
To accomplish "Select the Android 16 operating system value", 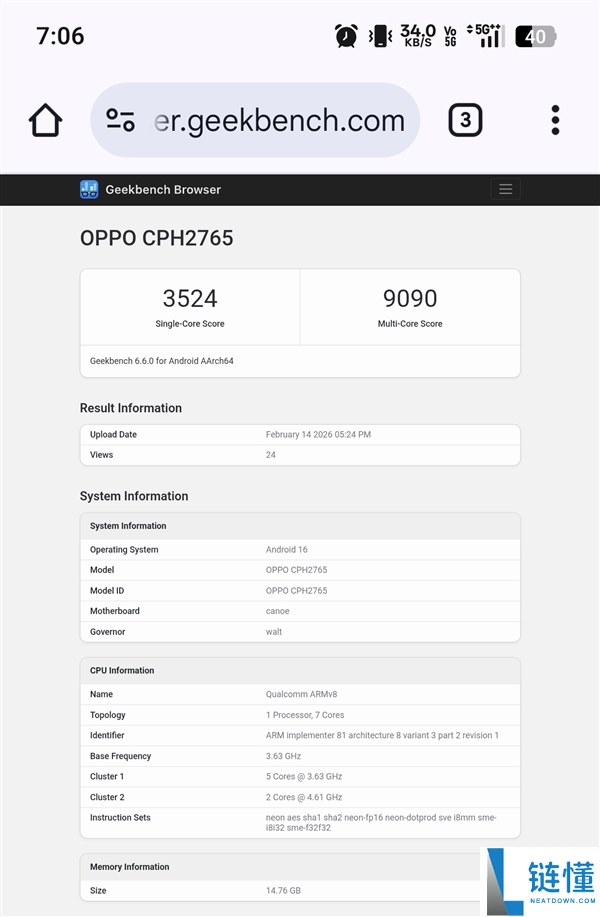I will coord(287,549).
